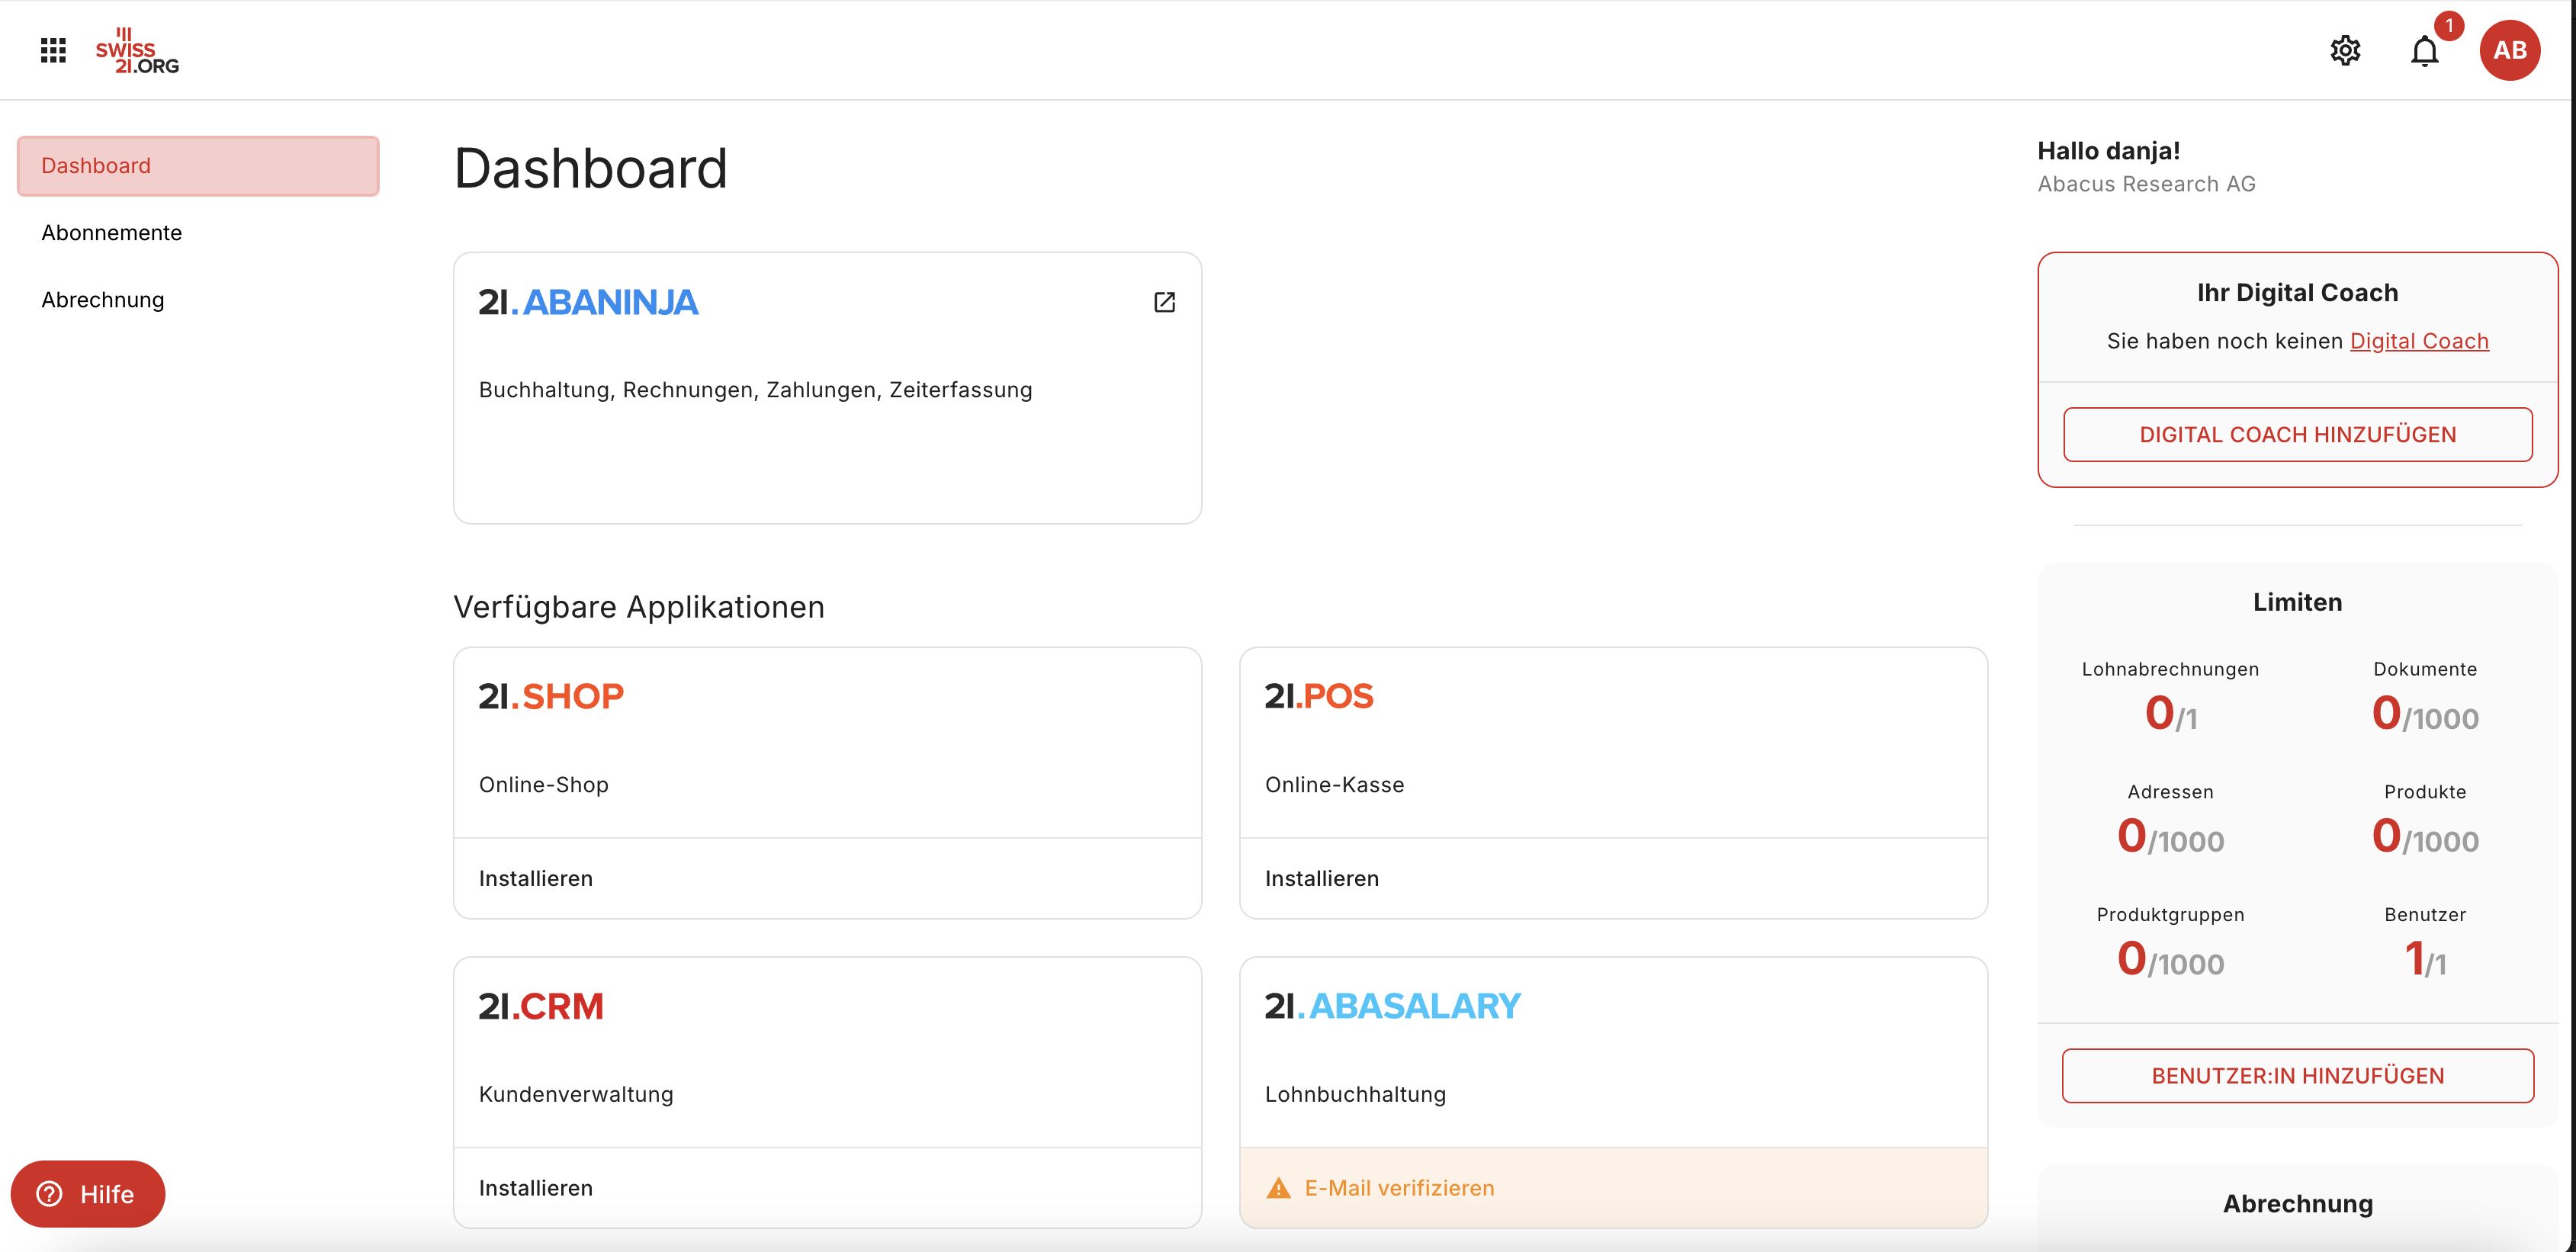Open settings via the gear icon
The width and height of the screenshot is (2576, 1252).
[2345, 50]
